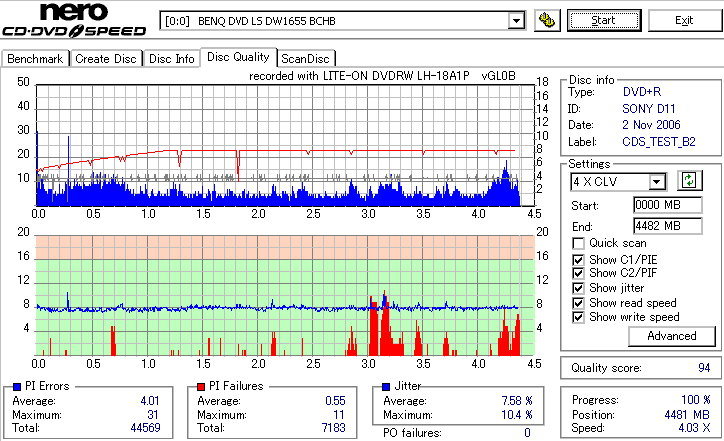Click the disc type value DVD+R

pyautogui.click(x=642, y=92)
